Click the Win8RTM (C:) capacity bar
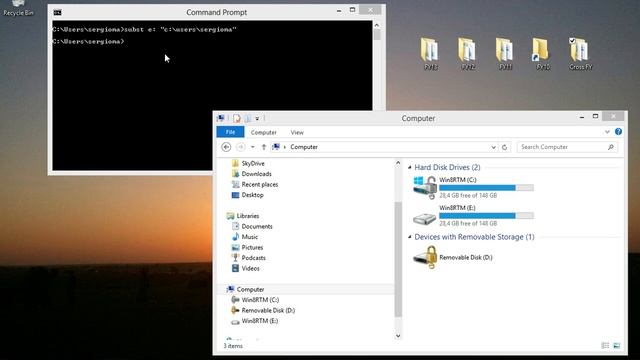The image size is (640, 360). [486, 188]
